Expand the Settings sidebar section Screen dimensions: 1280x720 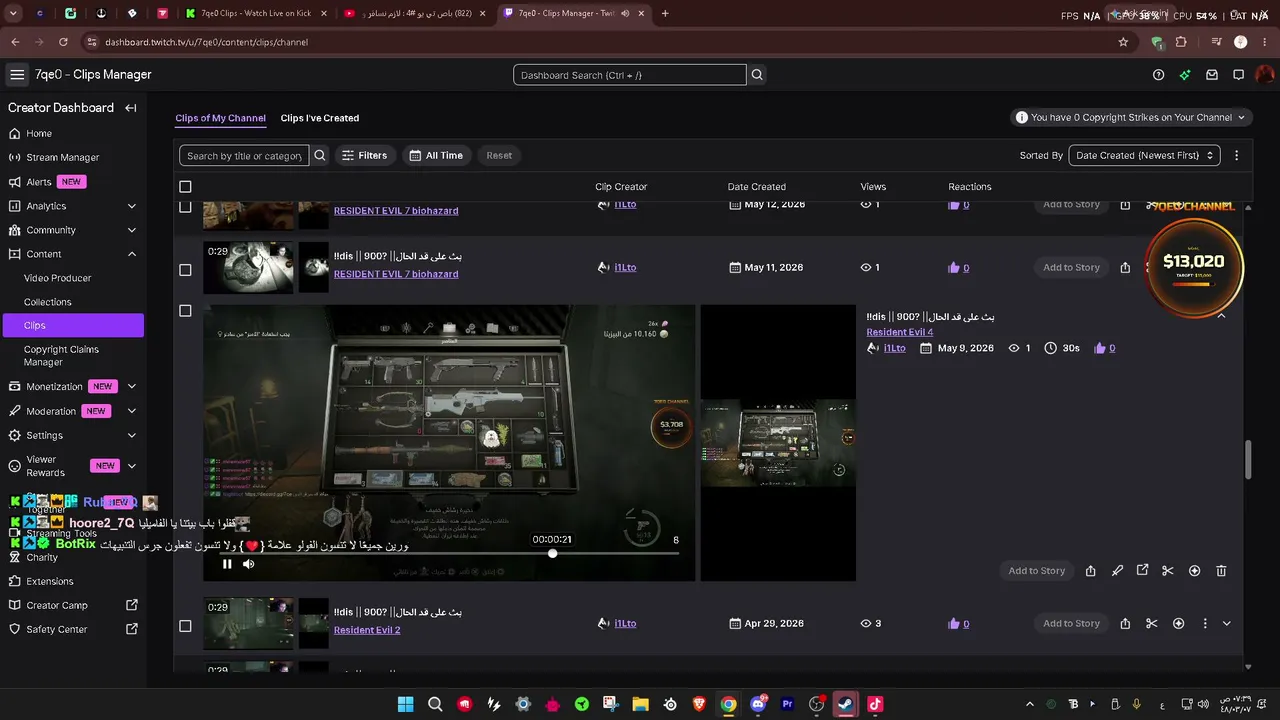[x=132, y=436]
